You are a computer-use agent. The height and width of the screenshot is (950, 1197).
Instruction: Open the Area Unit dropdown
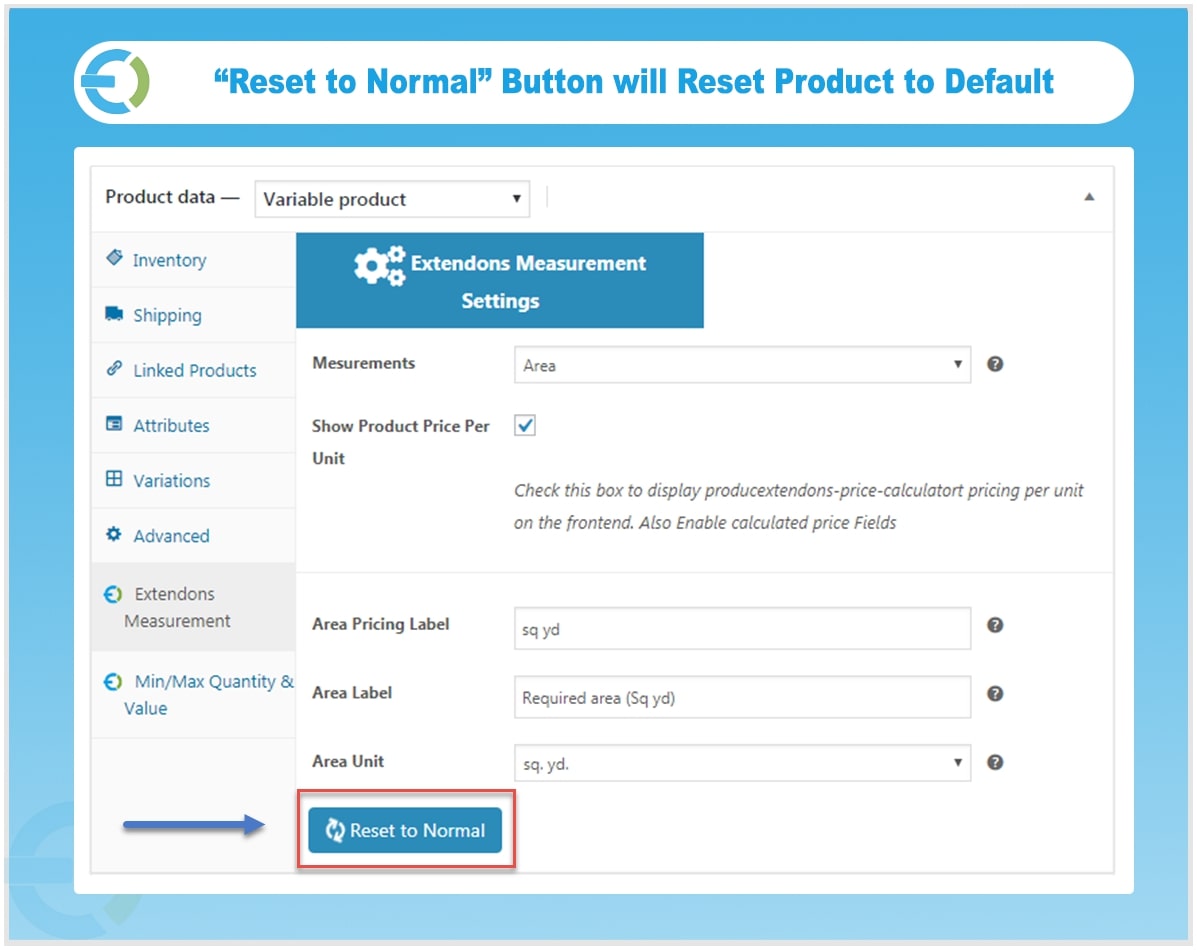point(740,762)
